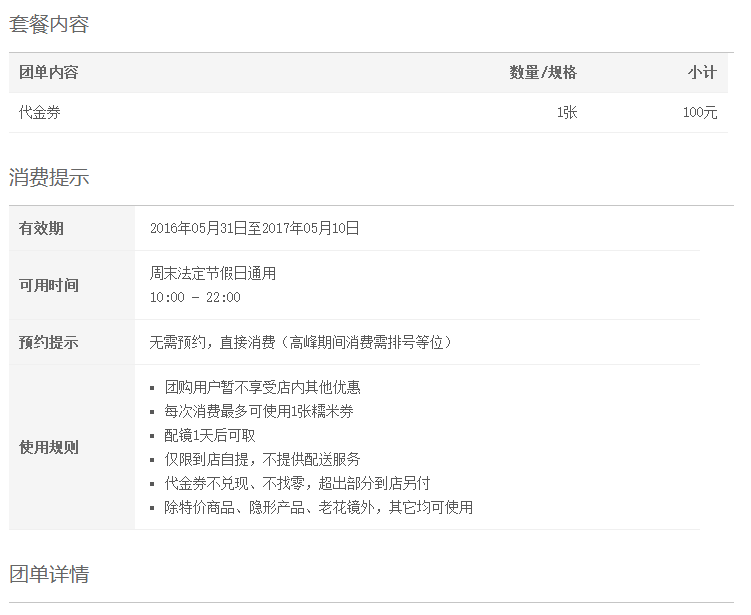
Task: Click the validity date range 2016年05月31日至2017年05月10日
Action: coord(254,228)
